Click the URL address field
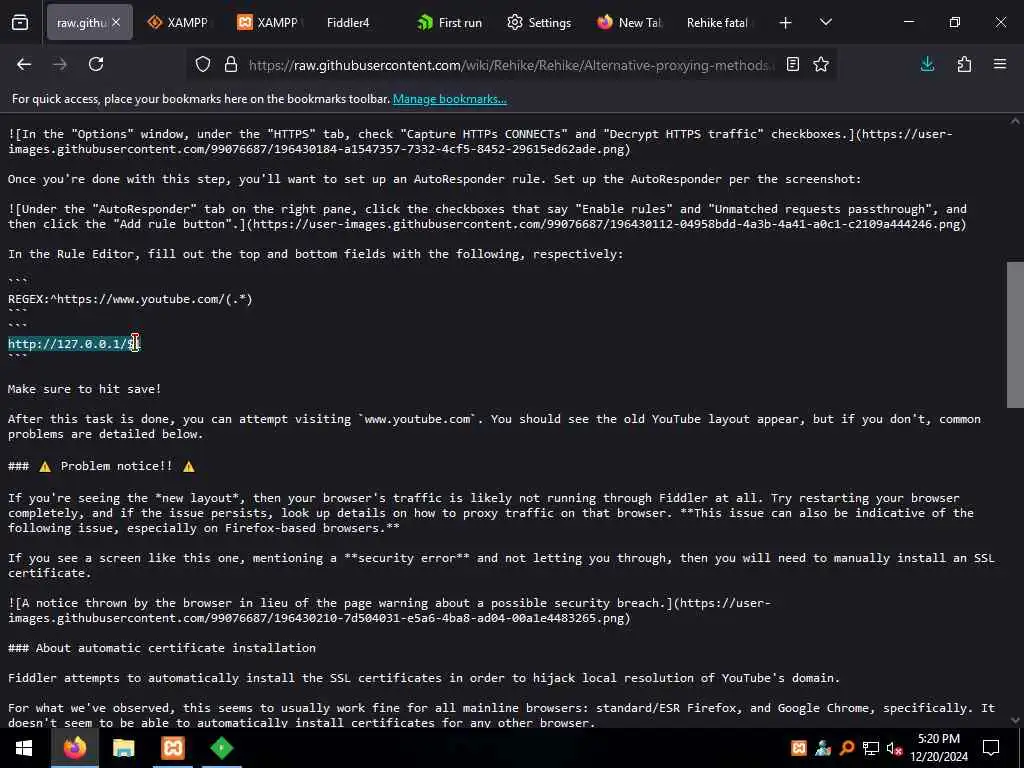Viewport: 1024px width, 768px height. tap(511, 65)
